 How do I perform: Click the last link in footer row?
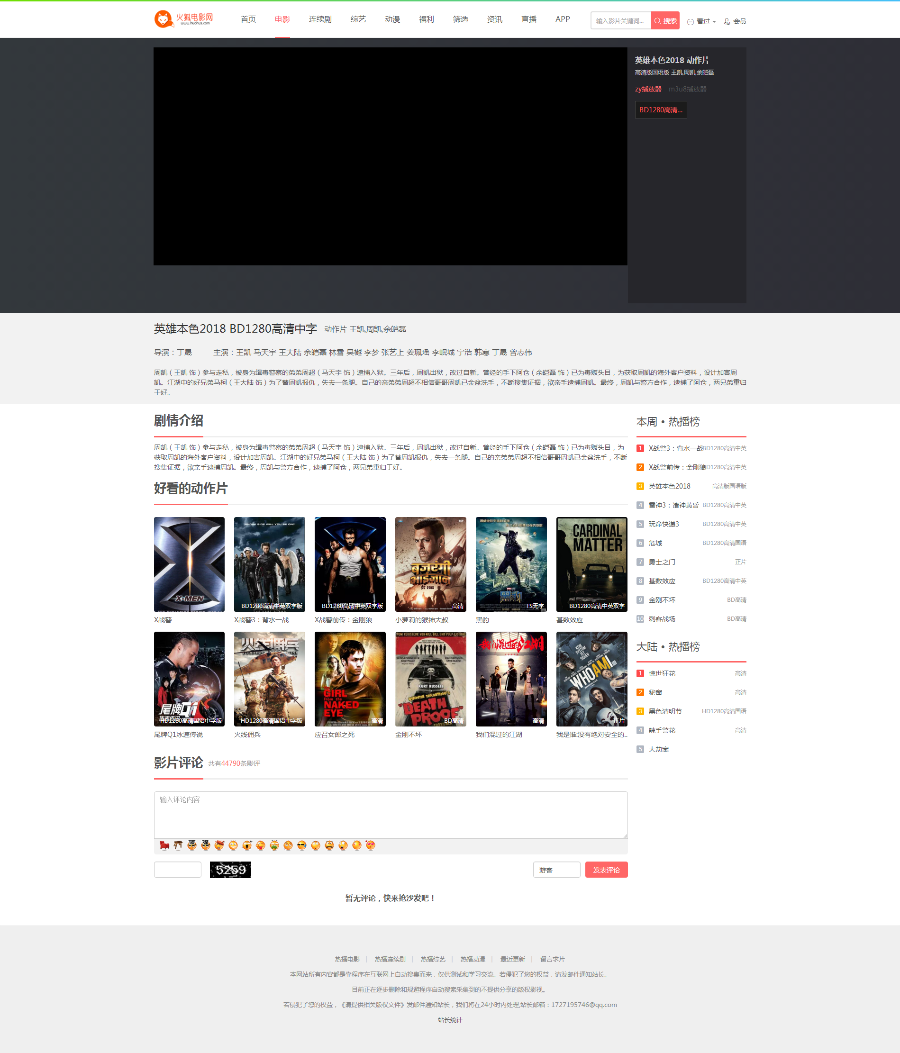tap(553, 959)
